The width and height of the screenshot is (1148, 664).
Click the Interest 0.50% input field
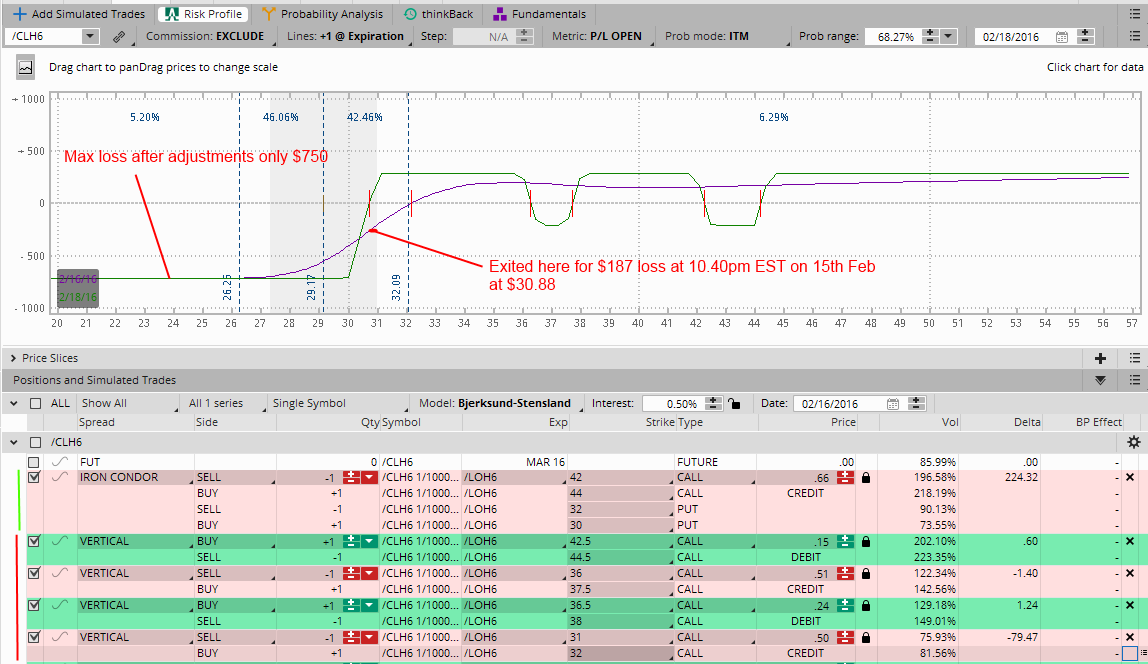pos(674,403)
